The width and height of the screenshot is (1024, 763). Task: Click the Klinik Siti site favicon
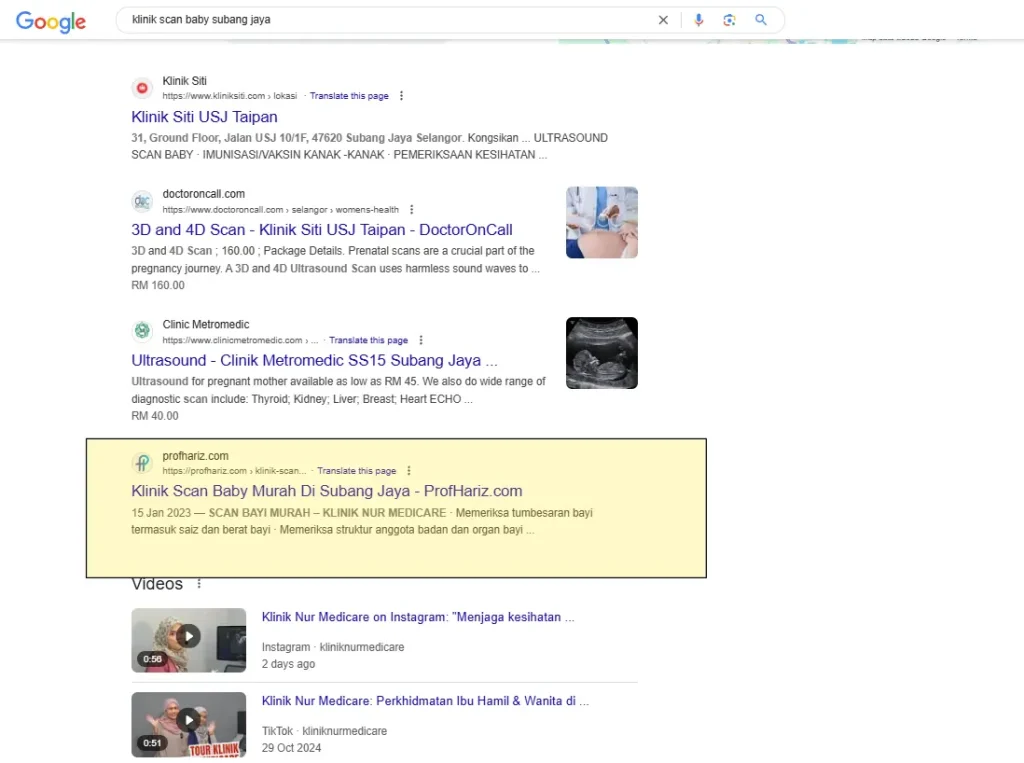click(142, 87)
